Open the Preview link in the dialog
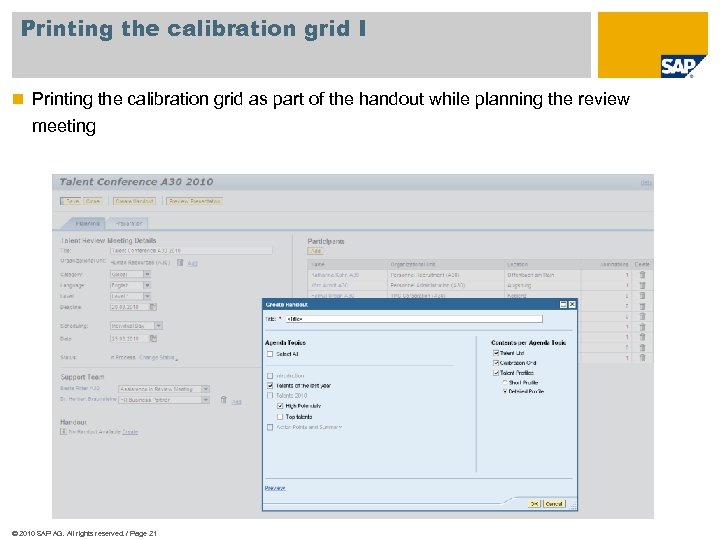The width and height of the screenshot is (720, 540). (275, 488)
